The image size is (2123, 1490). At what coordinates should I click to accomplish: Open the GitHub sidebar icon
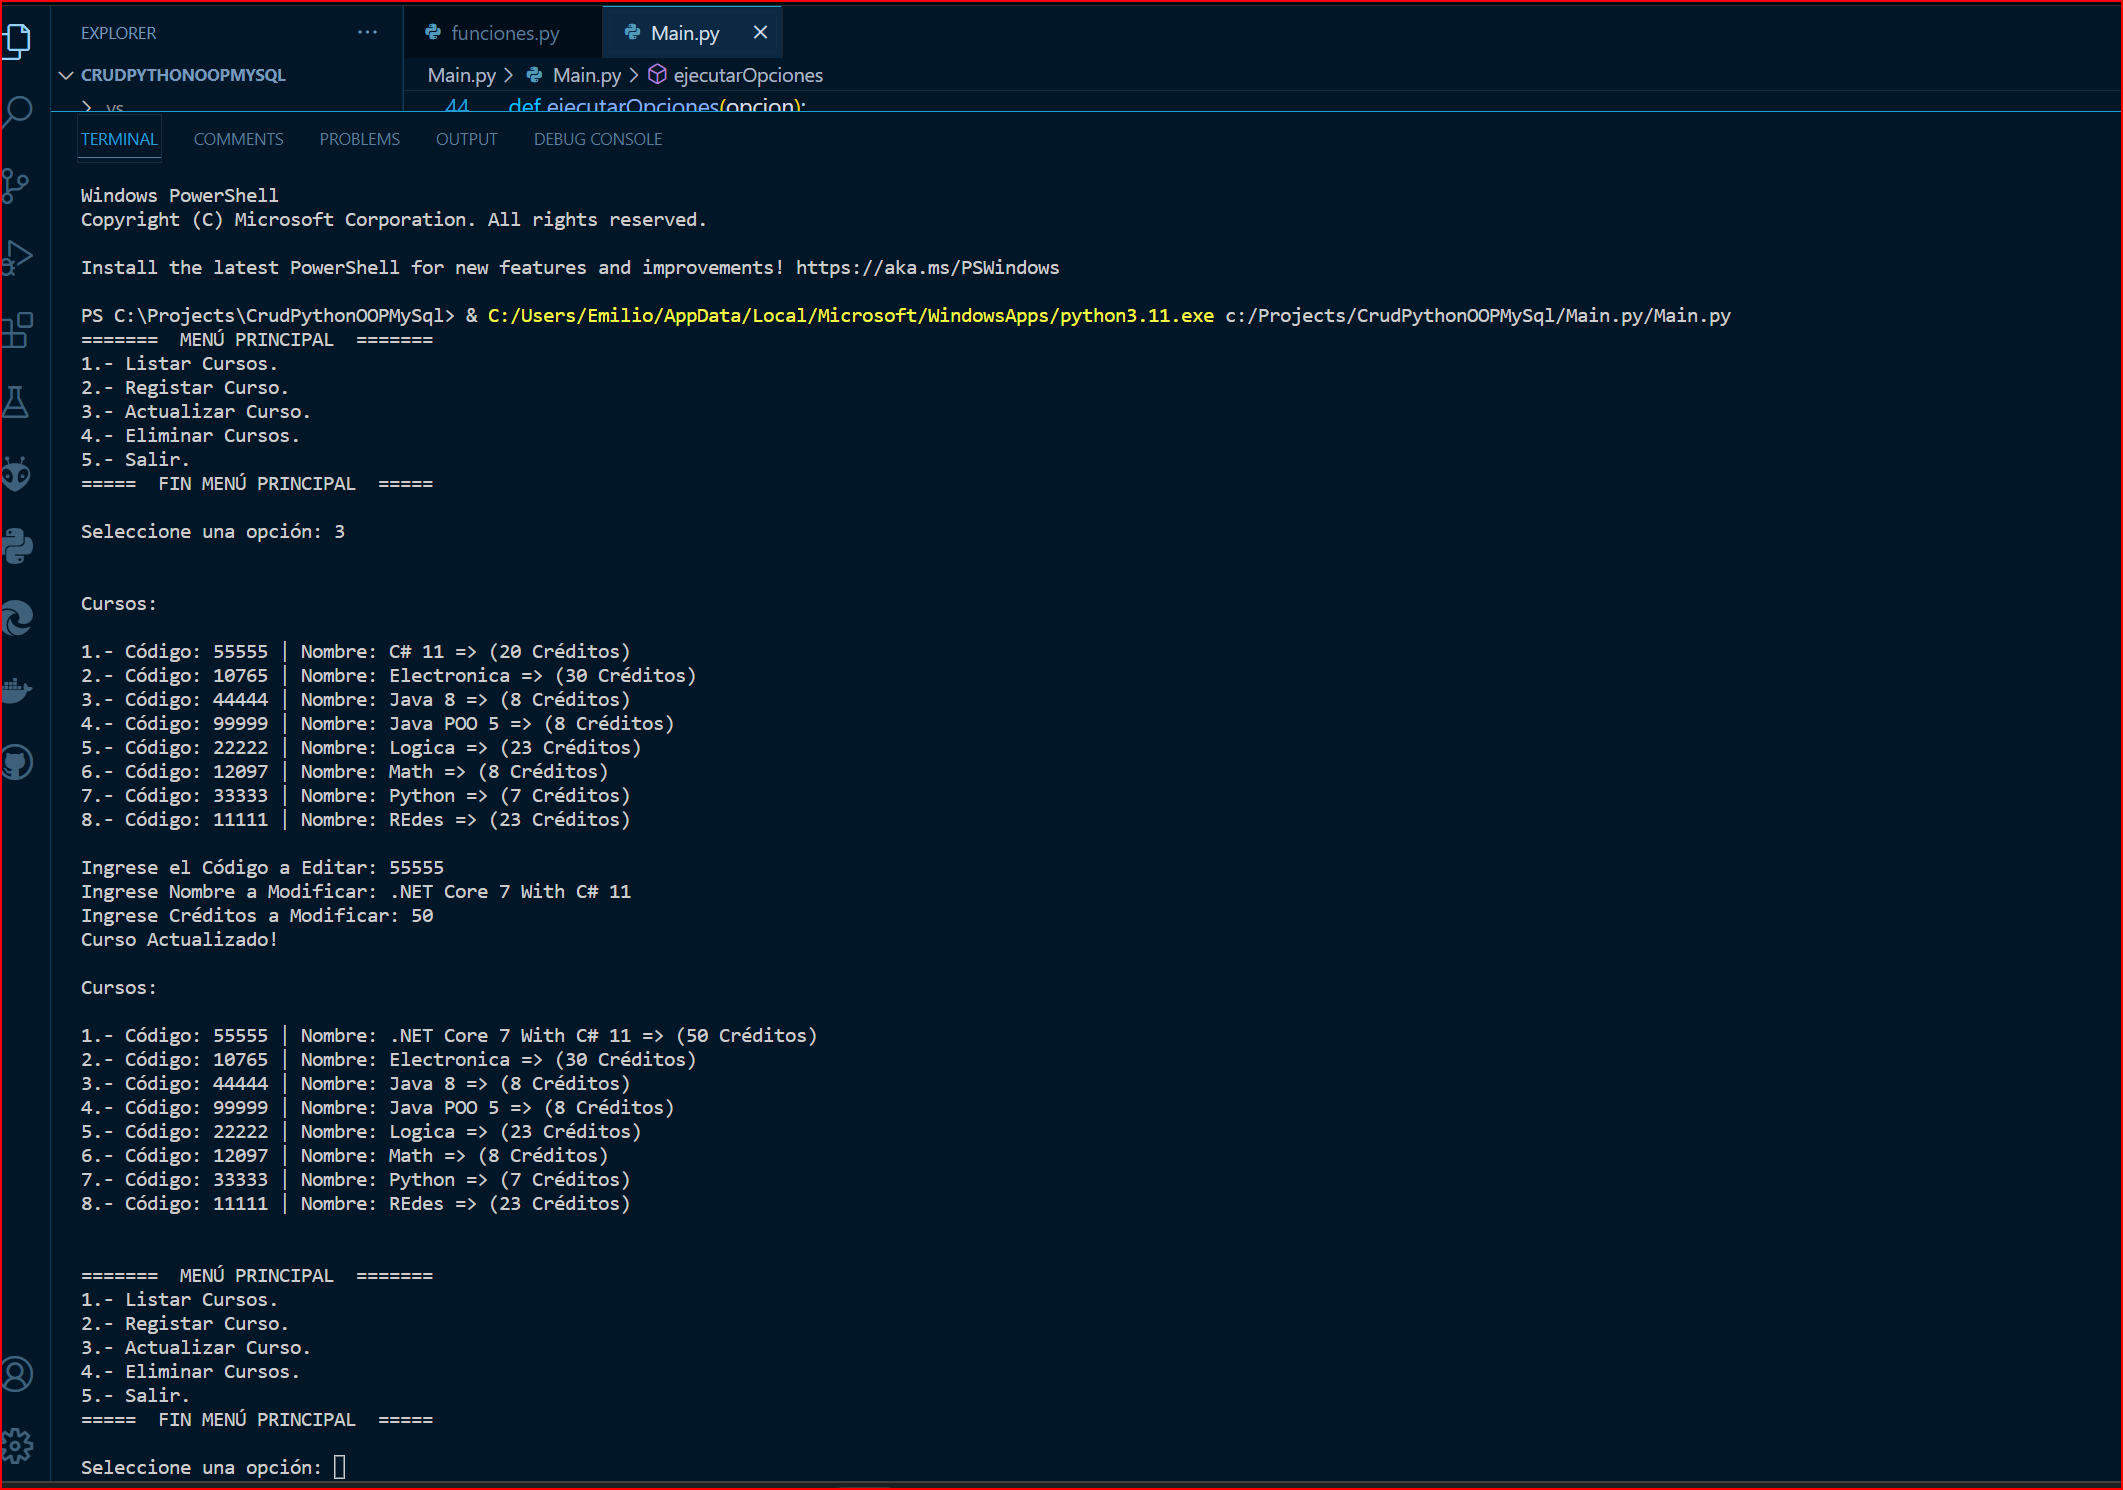tap(18, 763)
